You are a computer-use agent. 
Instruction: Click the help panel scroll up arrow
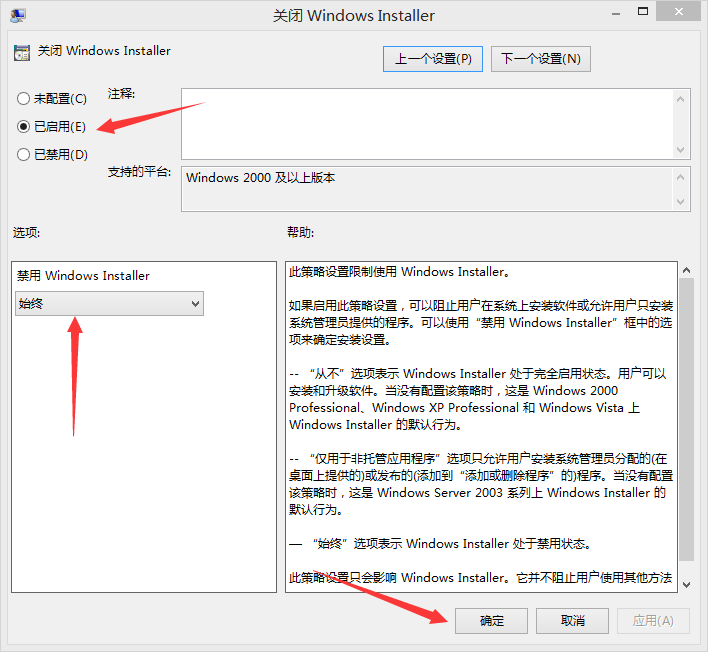point(686,270)
